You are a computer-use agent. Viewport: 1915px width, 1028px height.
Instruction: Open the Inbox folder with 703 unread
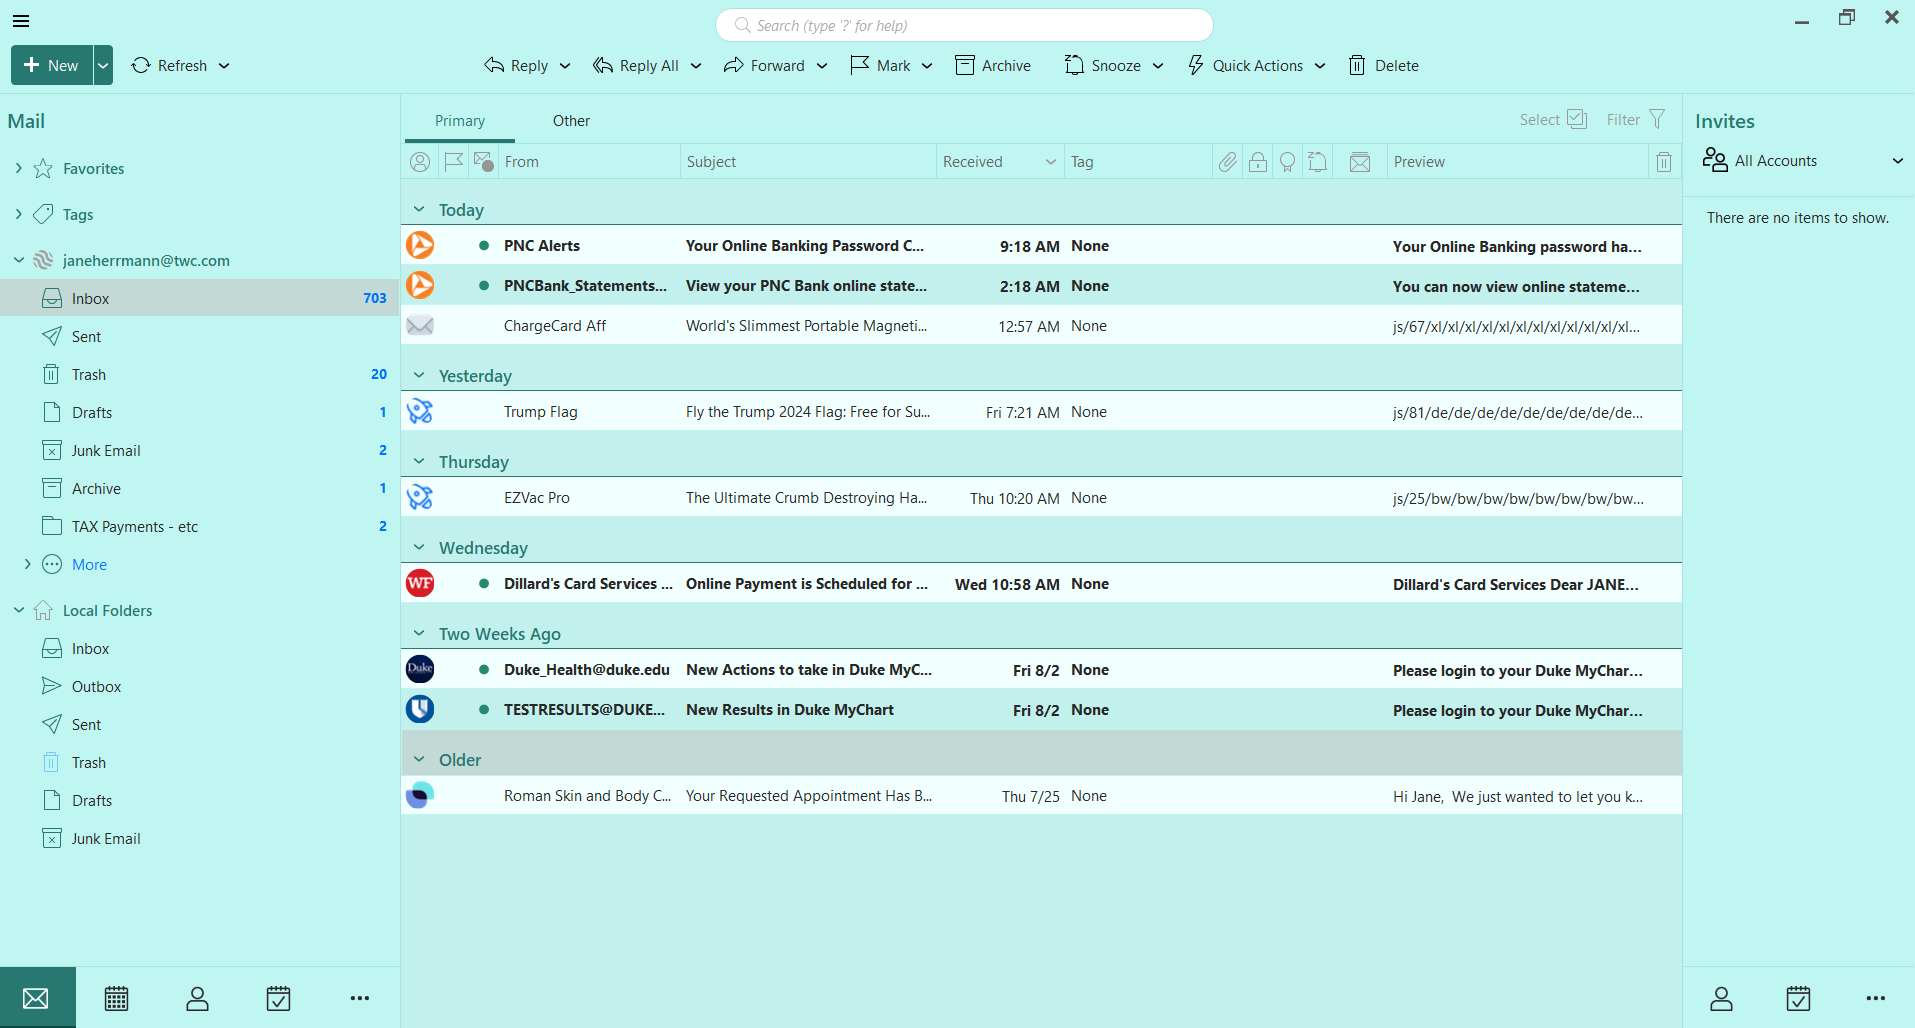point(200,298)
